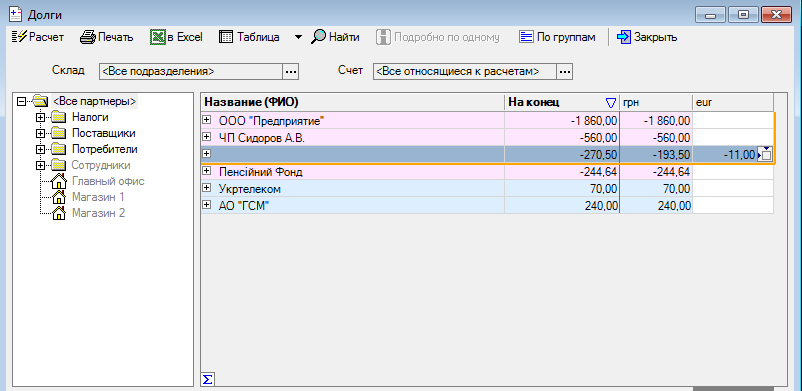Image resolution: width=802 pixels, height=391 pixels.
Task: Open the Счет selection ellipsis button
Action: (565, 72)
